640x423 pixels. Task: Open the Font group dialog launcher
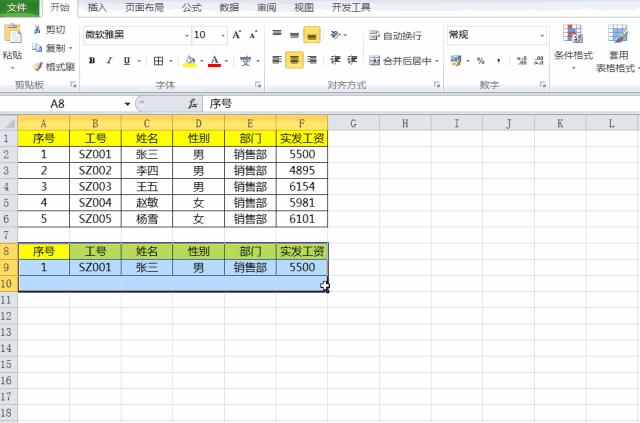coord(258,85)
